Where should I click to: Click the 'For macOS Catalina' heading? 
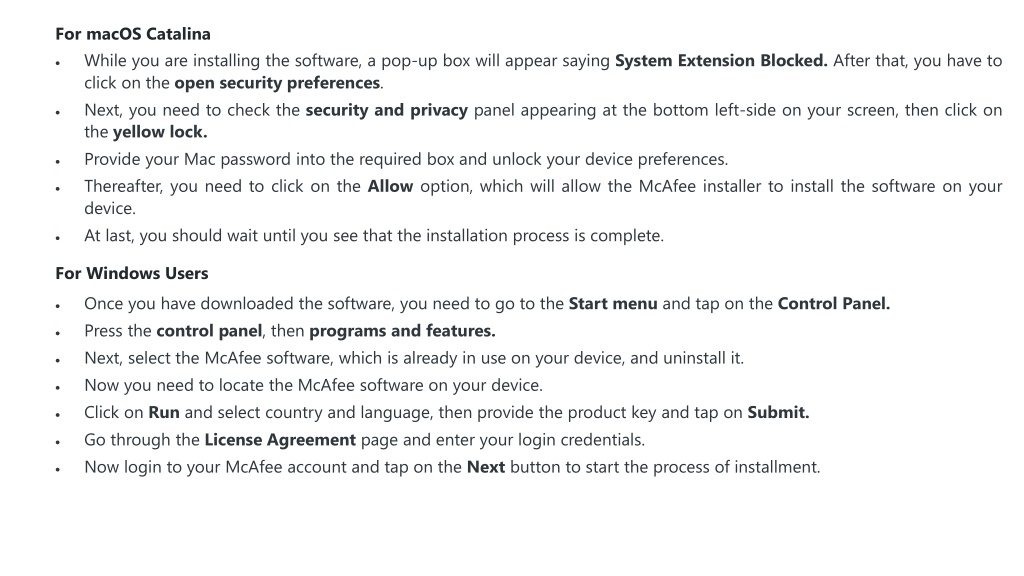pyautogui.click(x=133, y=34)
